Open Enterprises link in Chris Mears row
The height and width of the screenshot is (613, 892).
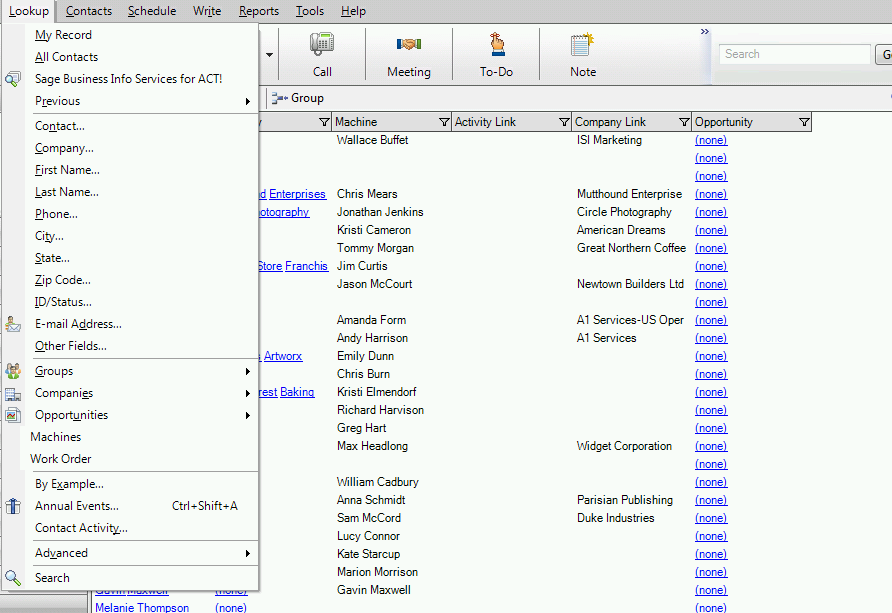(x=298, y=194)
